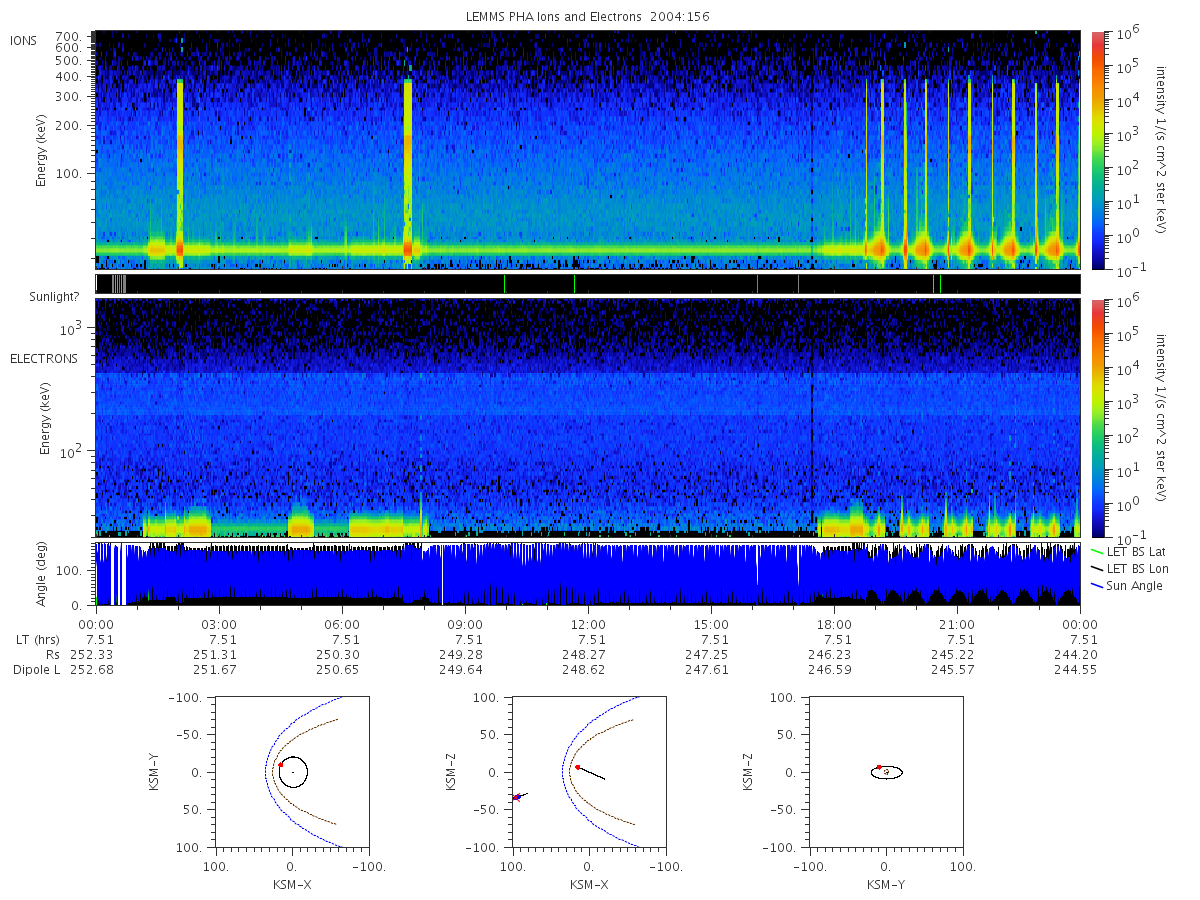Viewport: 1200px width, 900px height.
Task: Click the ions intensity color bar
Action: click(x=1098, y=150)
